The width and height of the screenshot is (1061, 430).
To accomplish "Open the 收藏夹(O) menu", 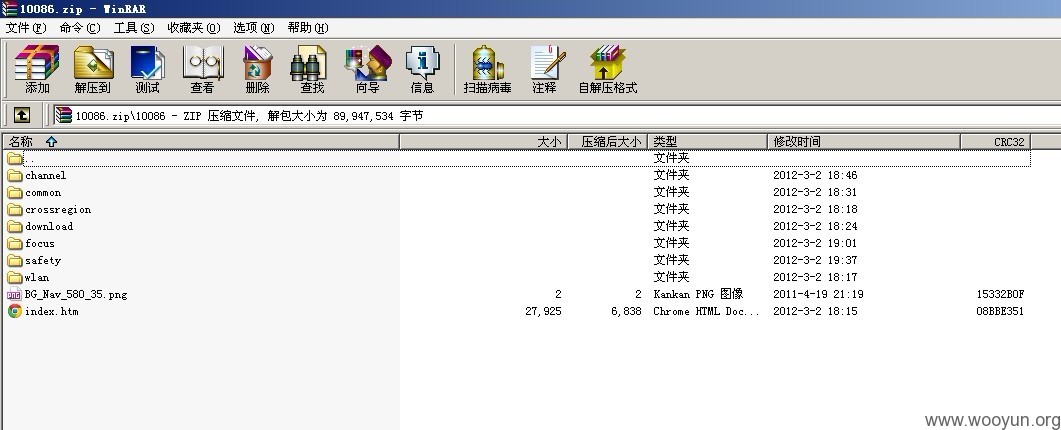I will click(194, 28).
